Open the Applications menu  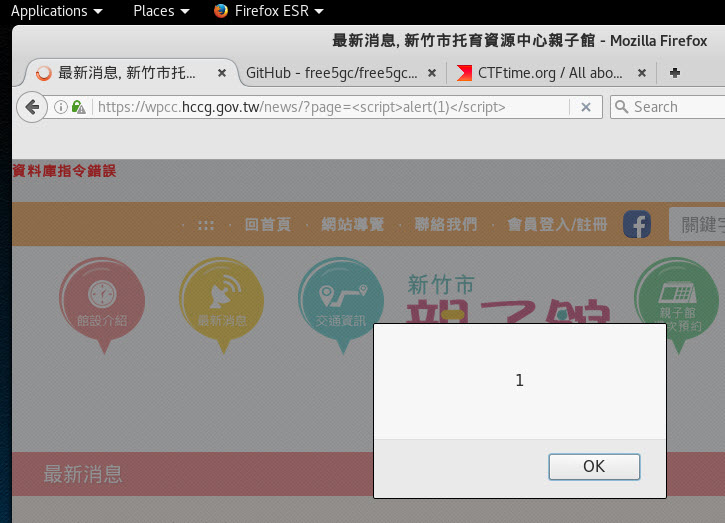pos(56,11)
